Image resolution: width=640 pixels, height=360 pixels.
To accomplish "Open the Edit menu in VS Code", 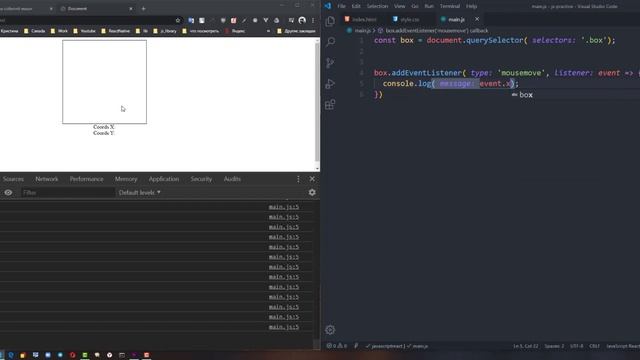I will pyautogui.click(x=356, y=6).
